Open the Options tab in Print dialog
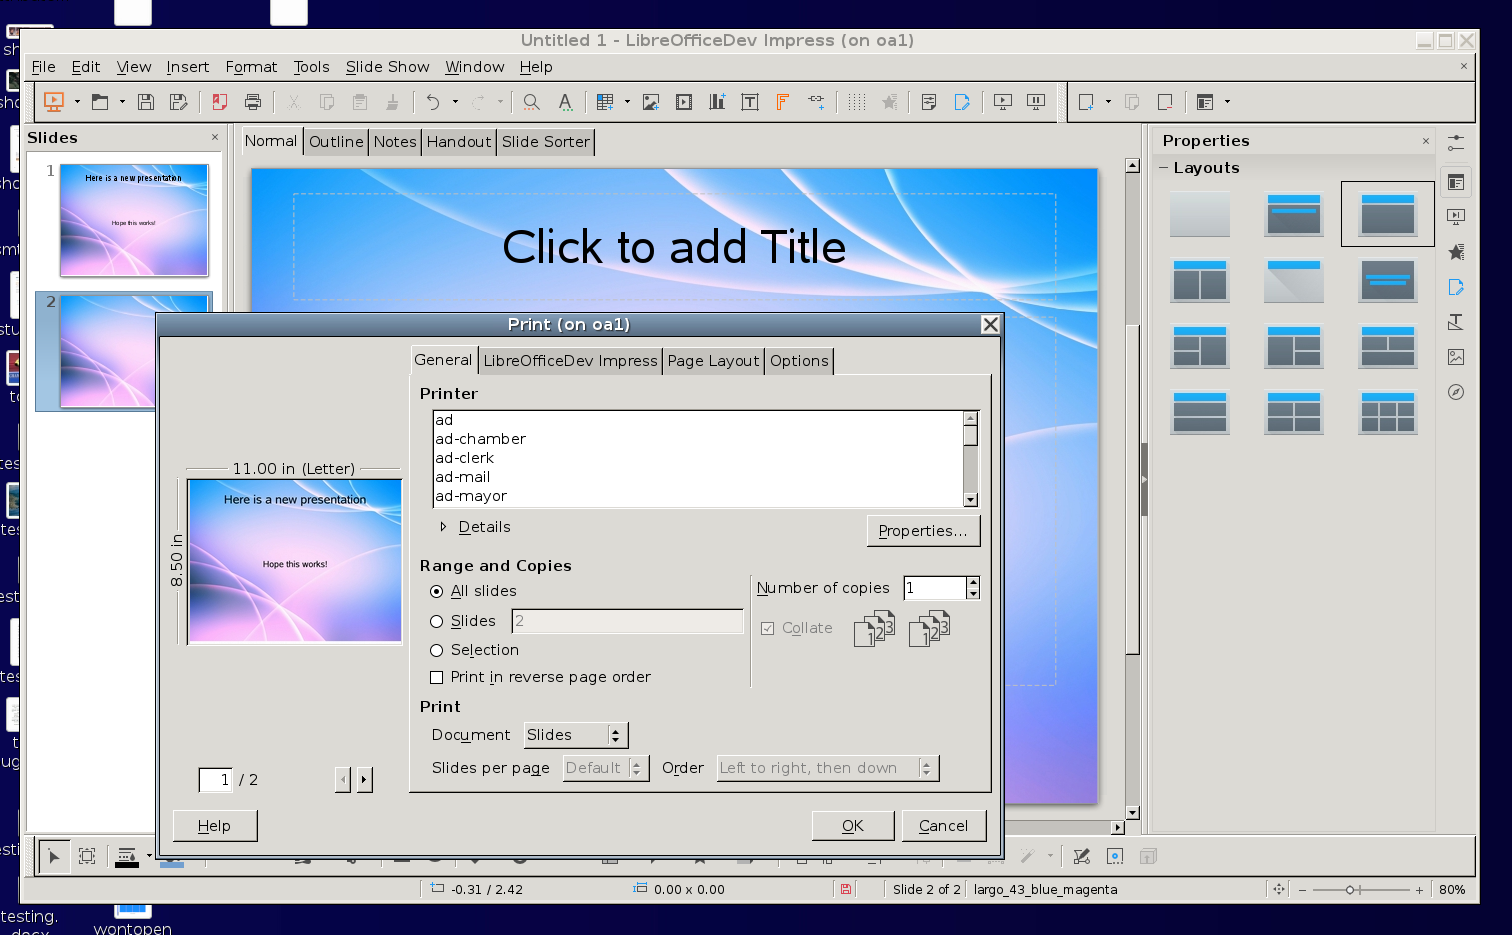 (799, 361)
